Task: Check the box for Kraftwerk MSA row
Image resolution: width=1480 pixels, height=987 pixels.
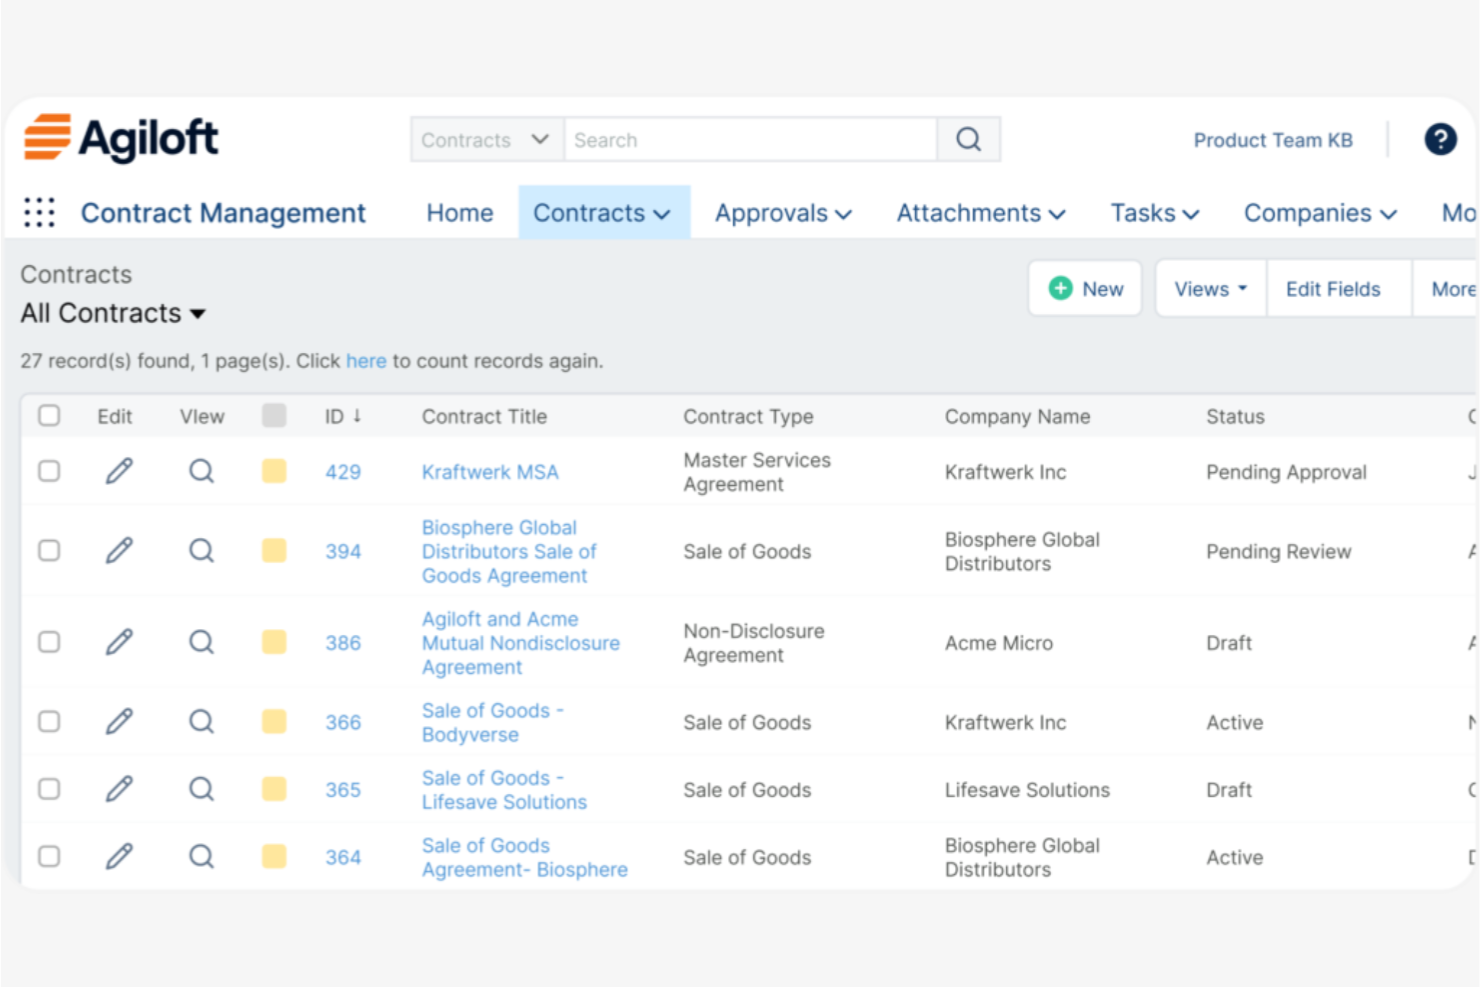Action: (x=49, y=471)
